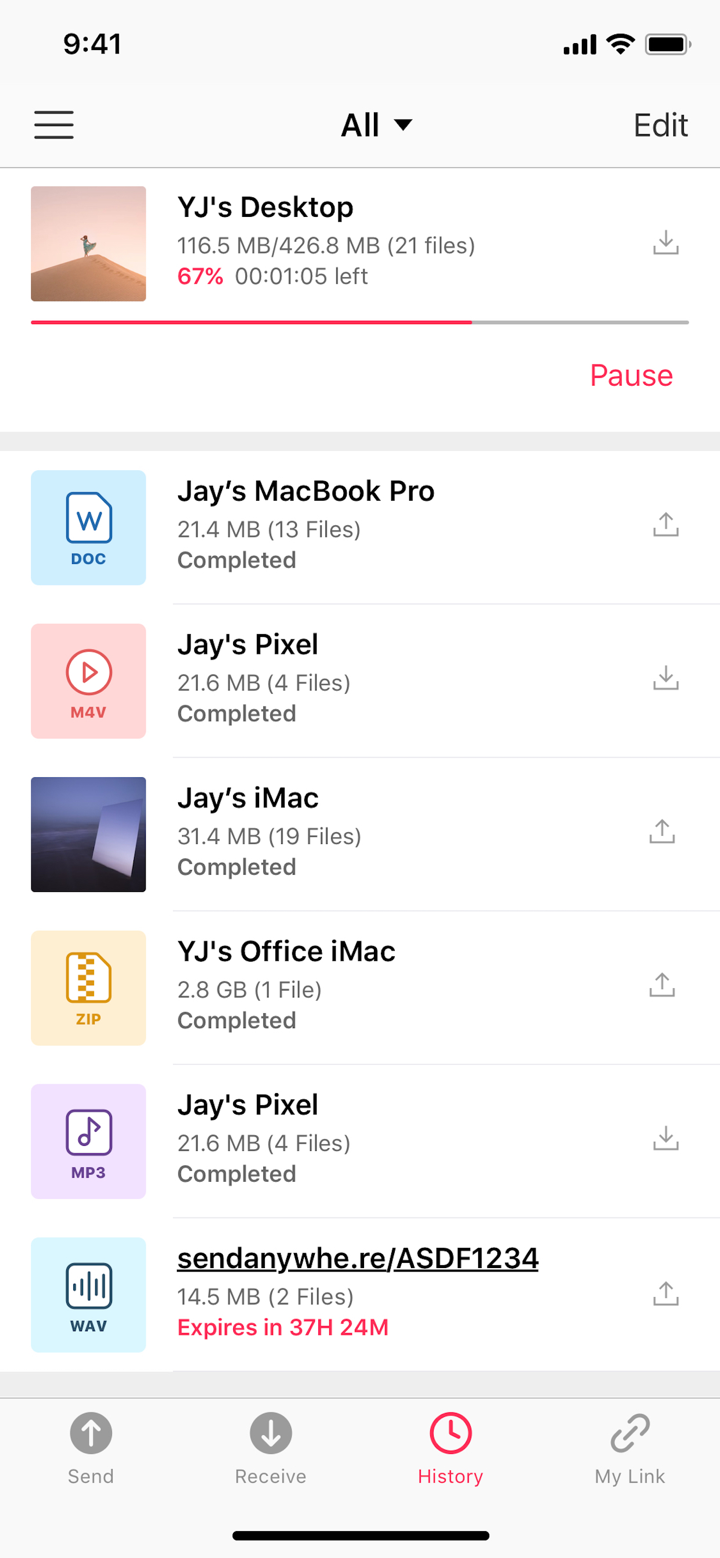Open the hamburger menu

[x=53, y=124]
